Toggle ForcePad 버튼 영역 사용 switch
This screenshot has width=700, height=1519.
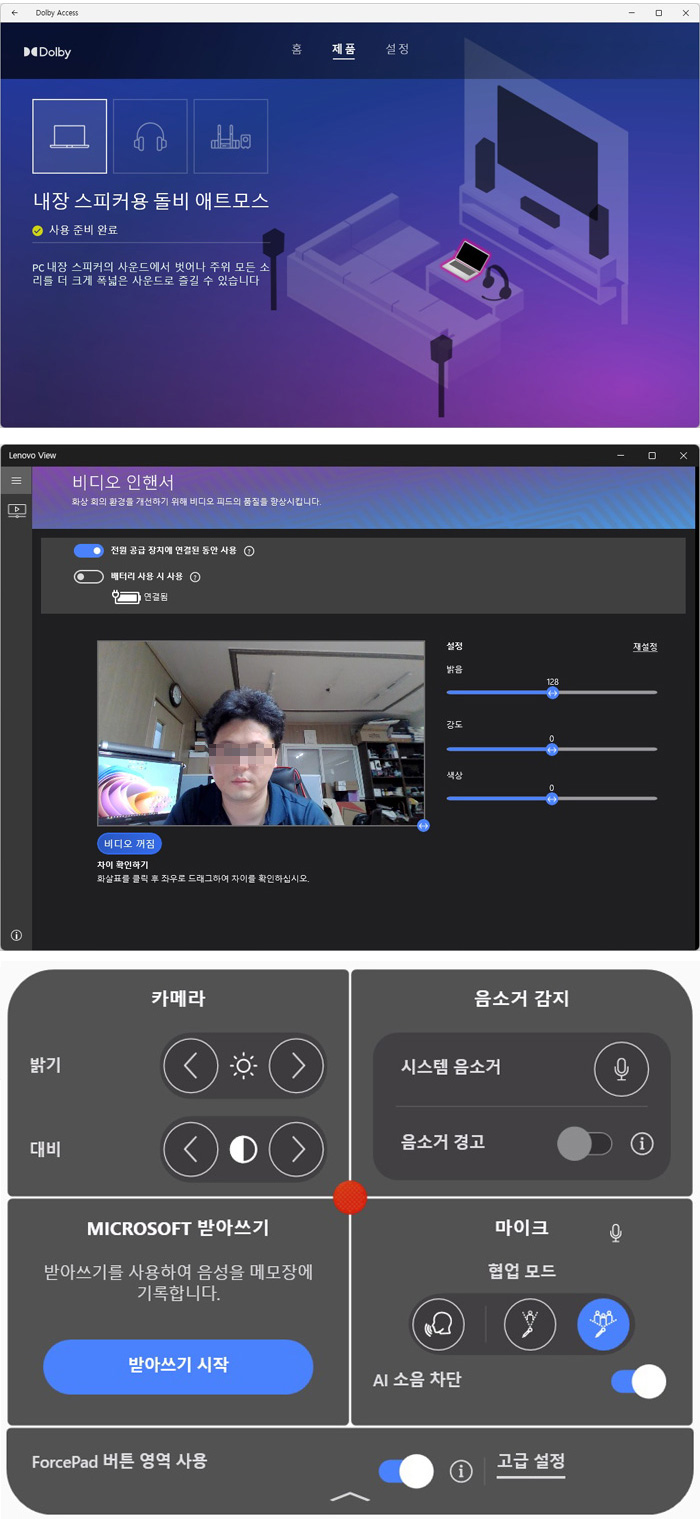[x=406, y=1471]
